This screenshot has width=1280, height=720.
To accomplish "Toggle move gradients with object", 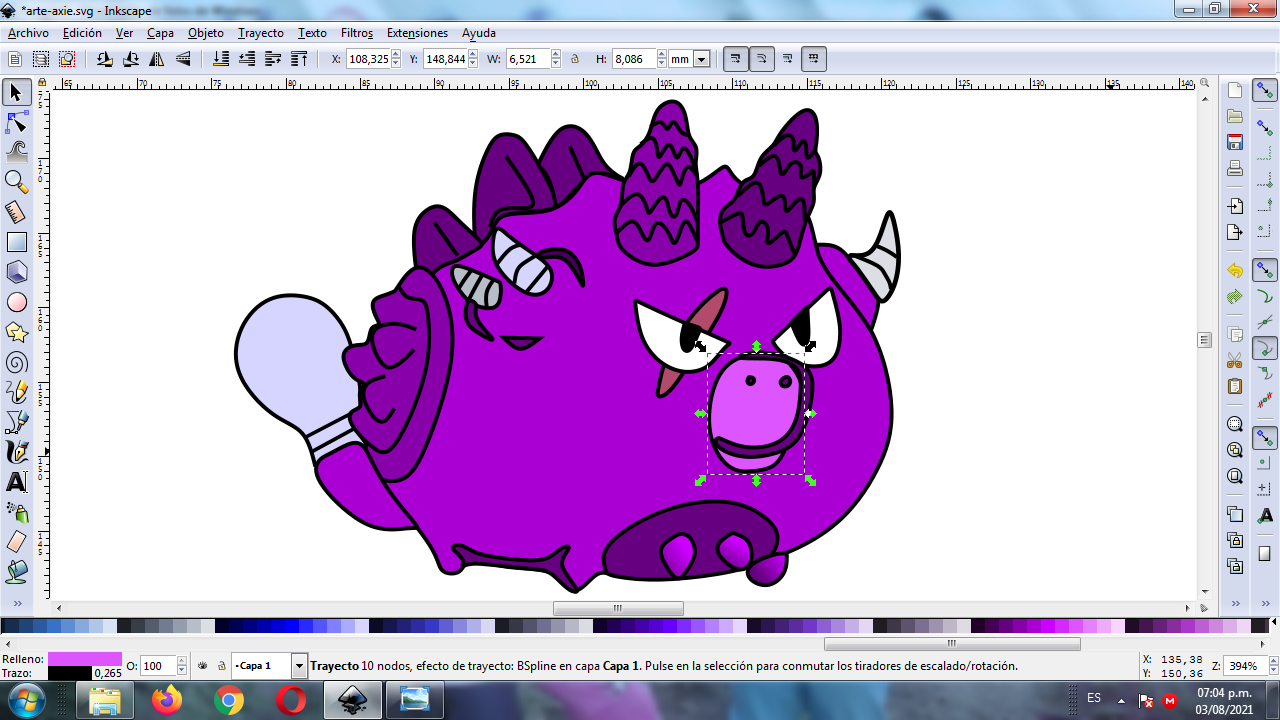I will click(x=787, y=59).
